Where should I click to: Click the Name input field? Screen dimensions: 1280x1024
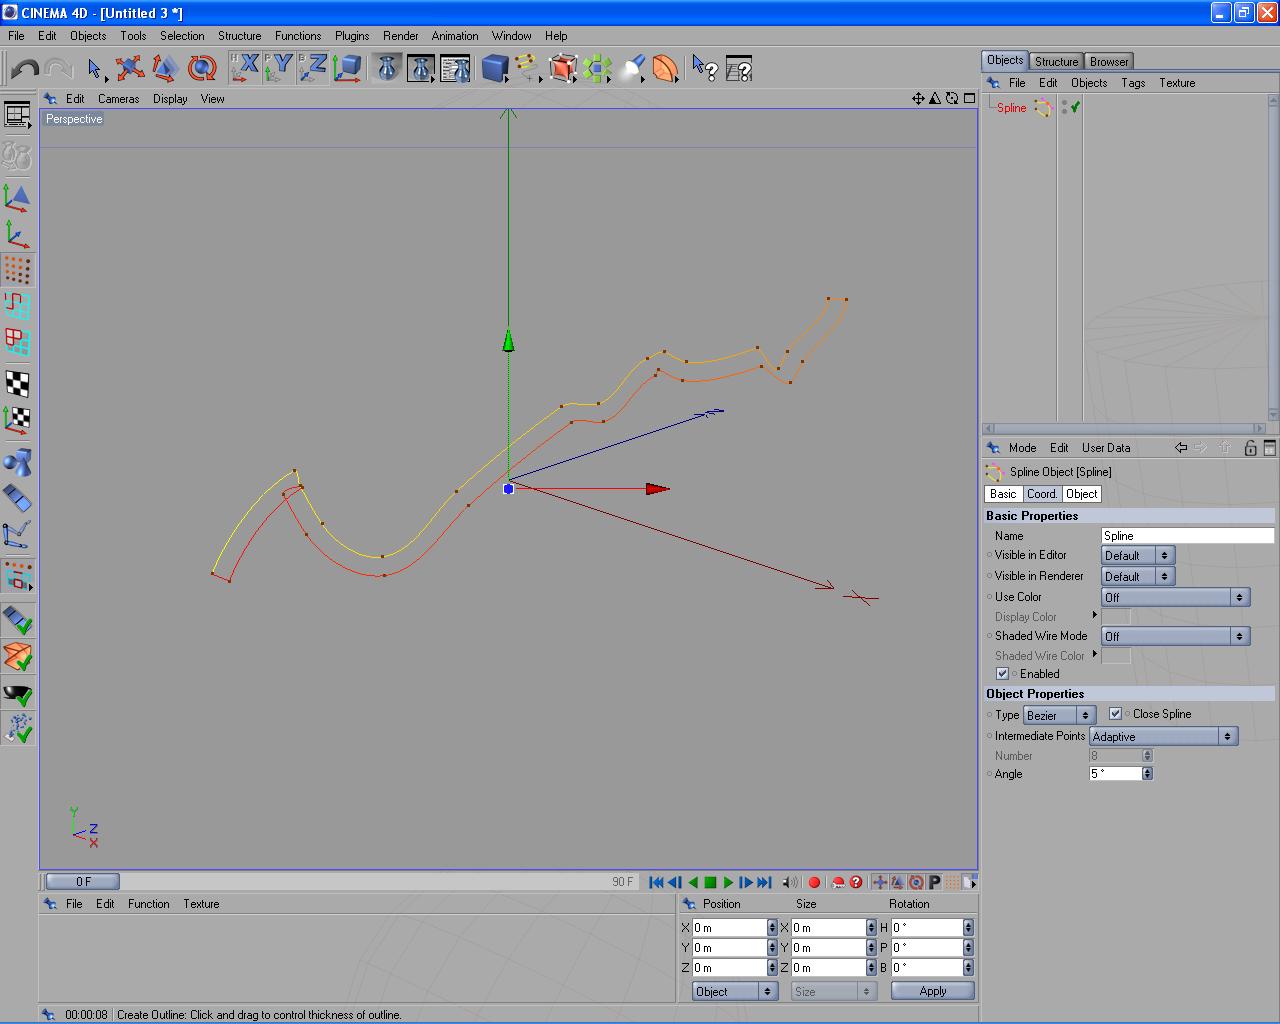1186,536
